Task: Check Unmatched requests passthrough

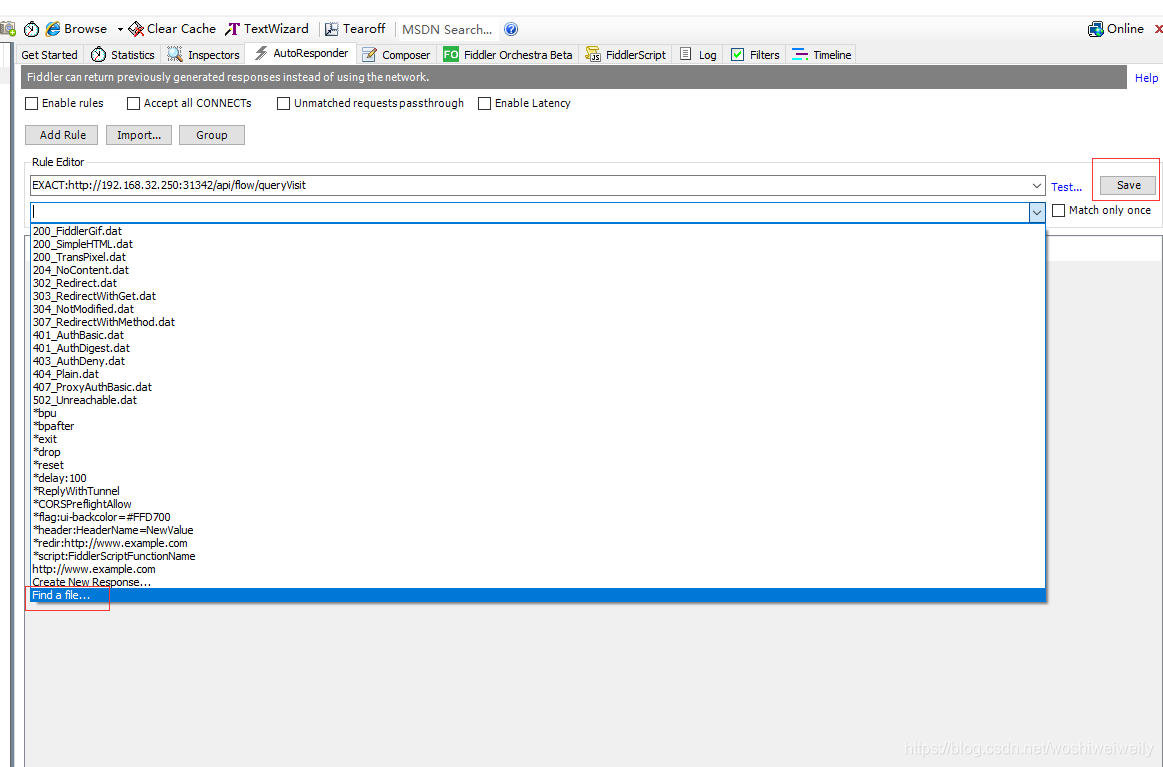Action: coord(283,104)
